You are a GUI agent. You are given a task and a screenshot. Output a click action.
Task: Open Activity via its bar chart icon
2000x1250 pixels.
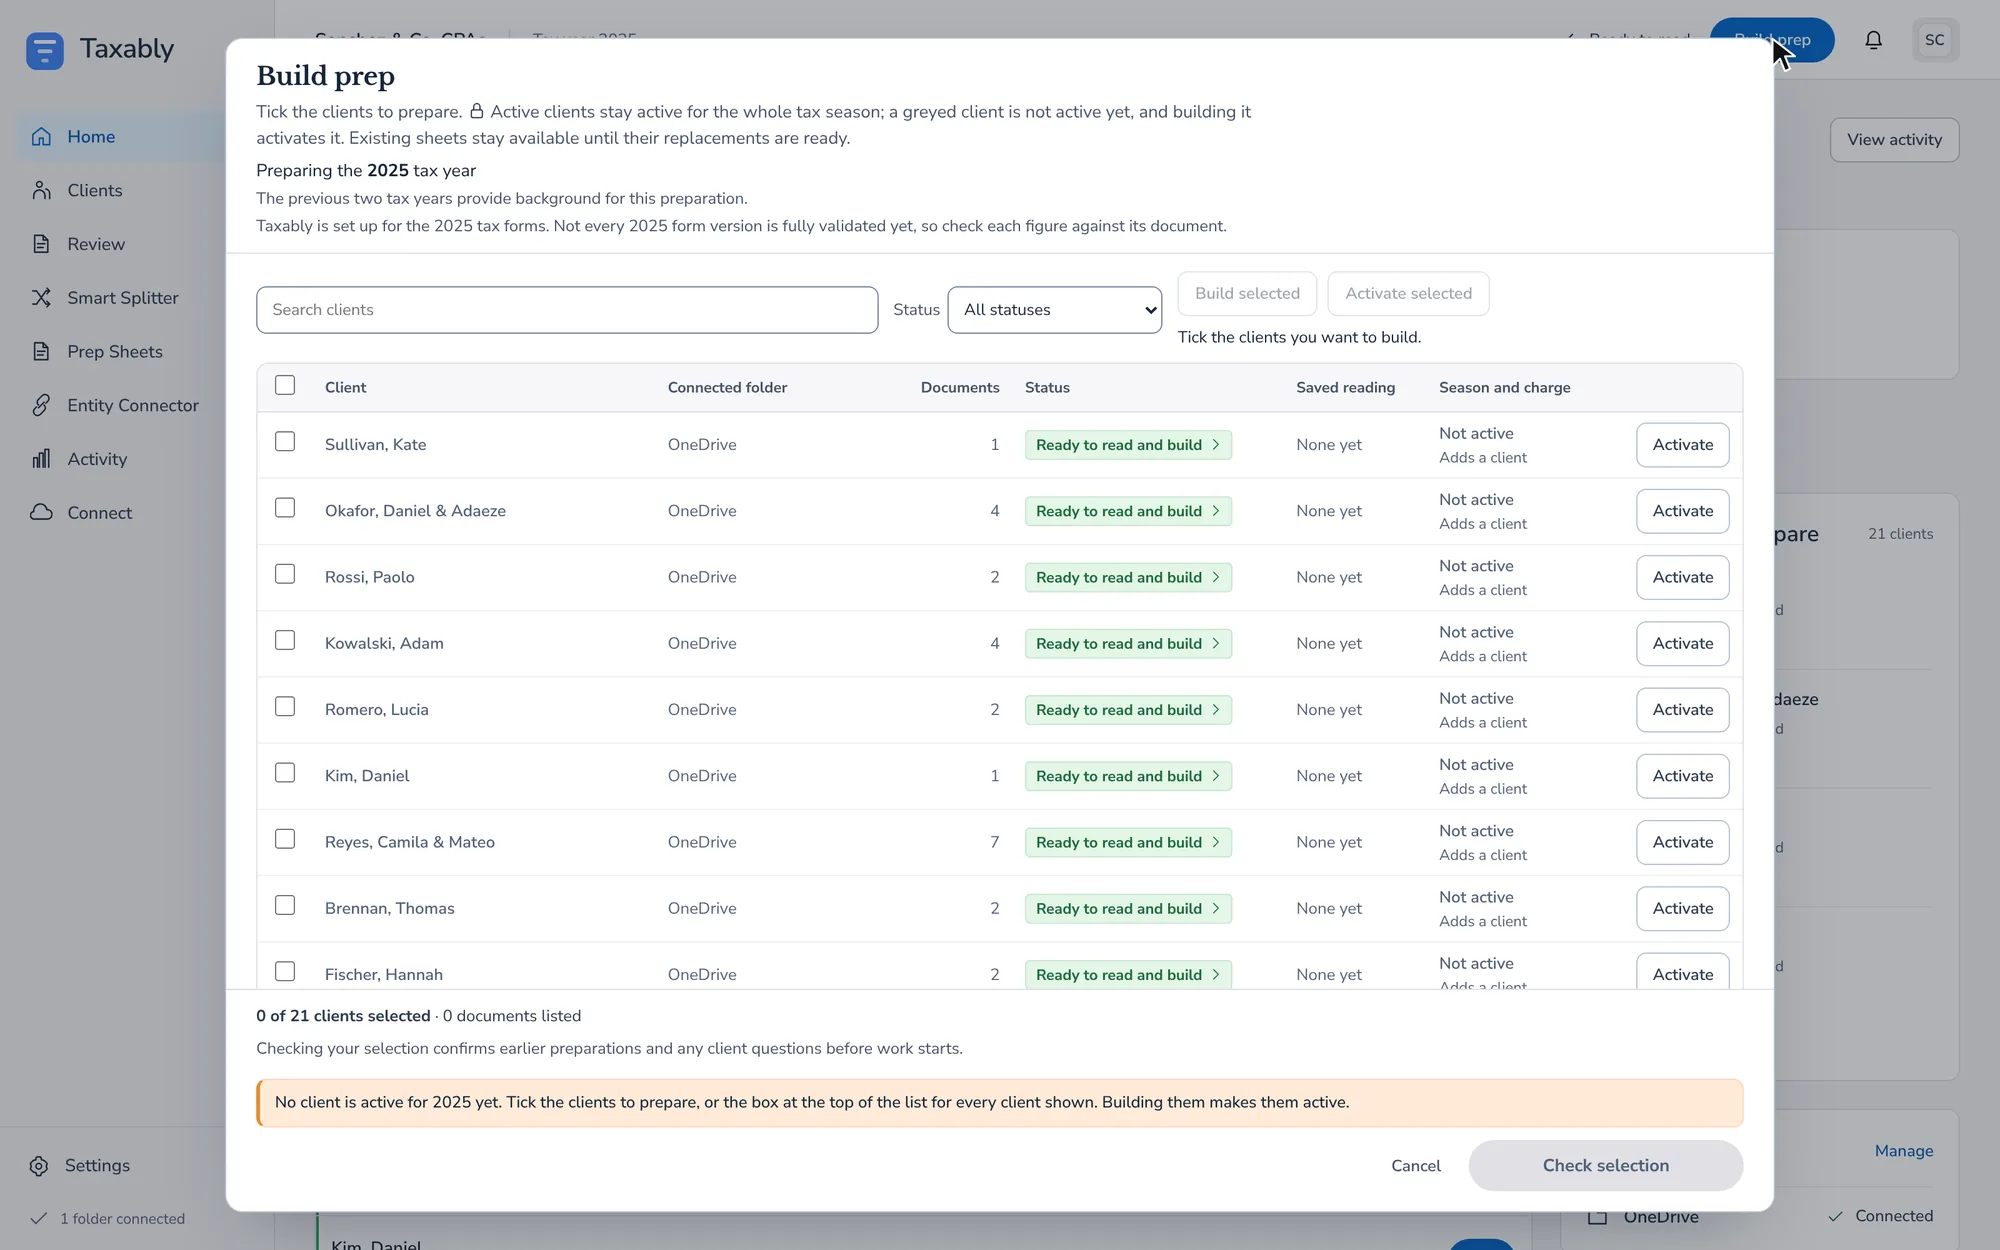(x=41, y=459)
